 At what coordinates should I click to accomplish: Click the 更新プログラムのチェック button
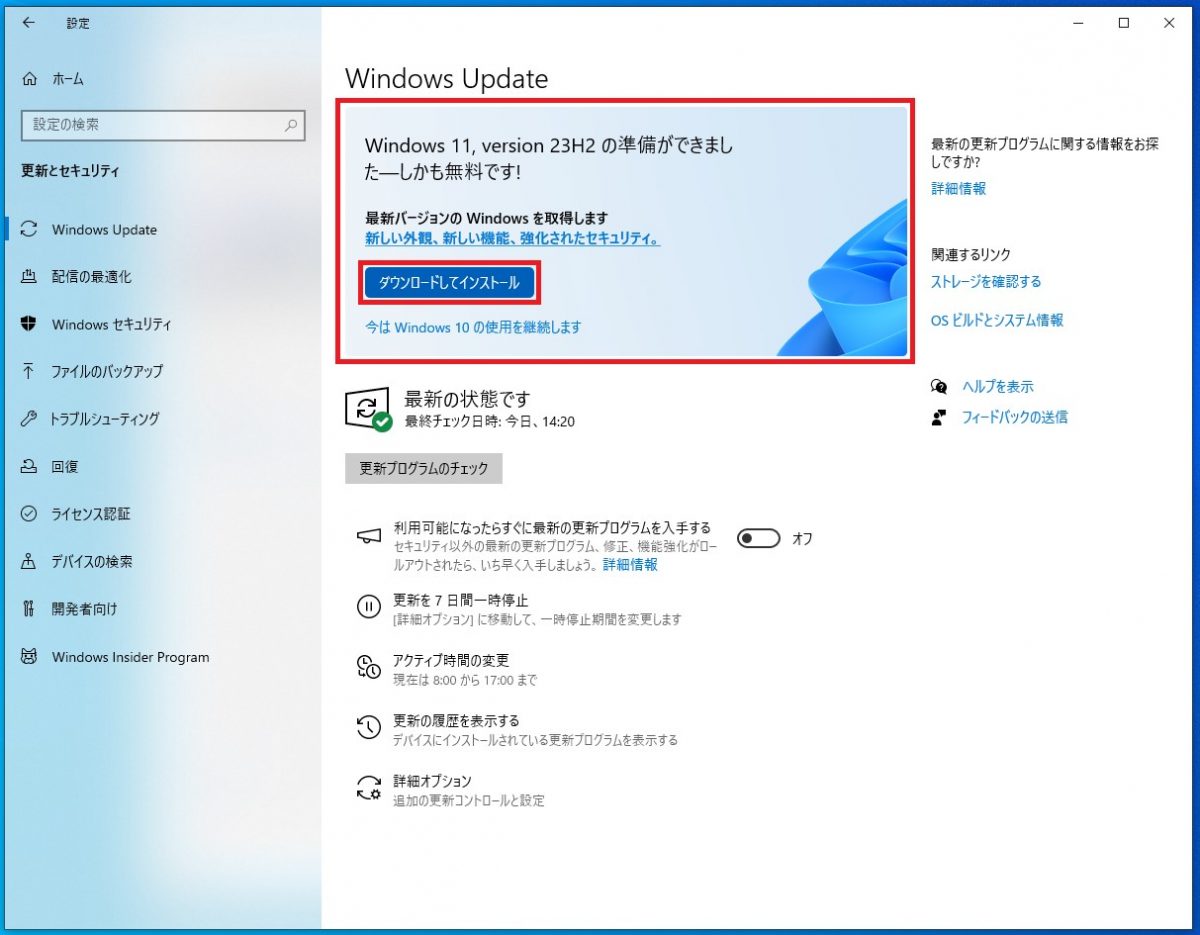(423, 468)
